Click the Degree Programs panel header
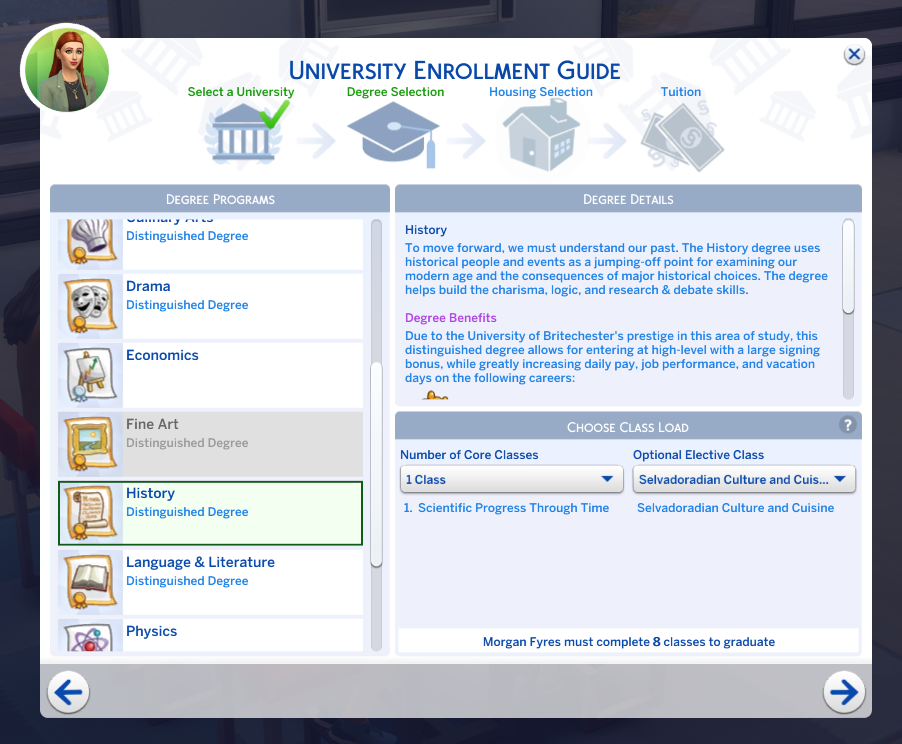 click(220, 199)
